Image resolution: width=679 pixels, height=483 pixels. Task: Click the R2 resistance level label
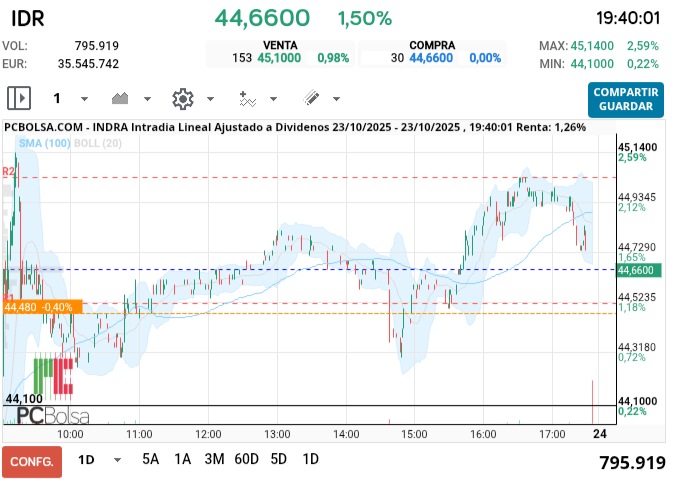pos(8,172)
